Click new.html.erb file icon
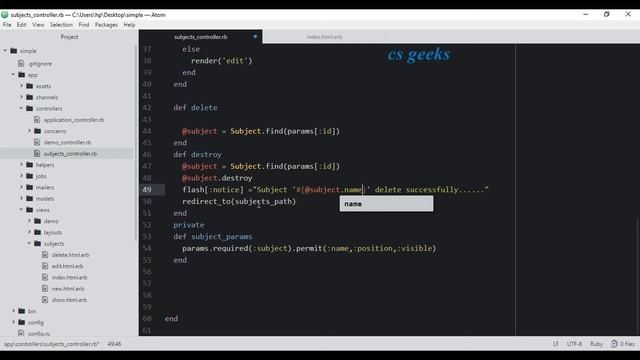The height and width of the screenshot is (360, 640). tap(45, 288)
